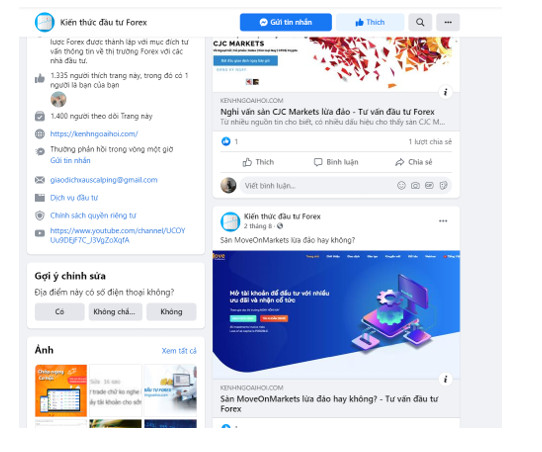542x452 pixels.
Task: Like the CJC Markets post with Thích
Action: point(258,162)
